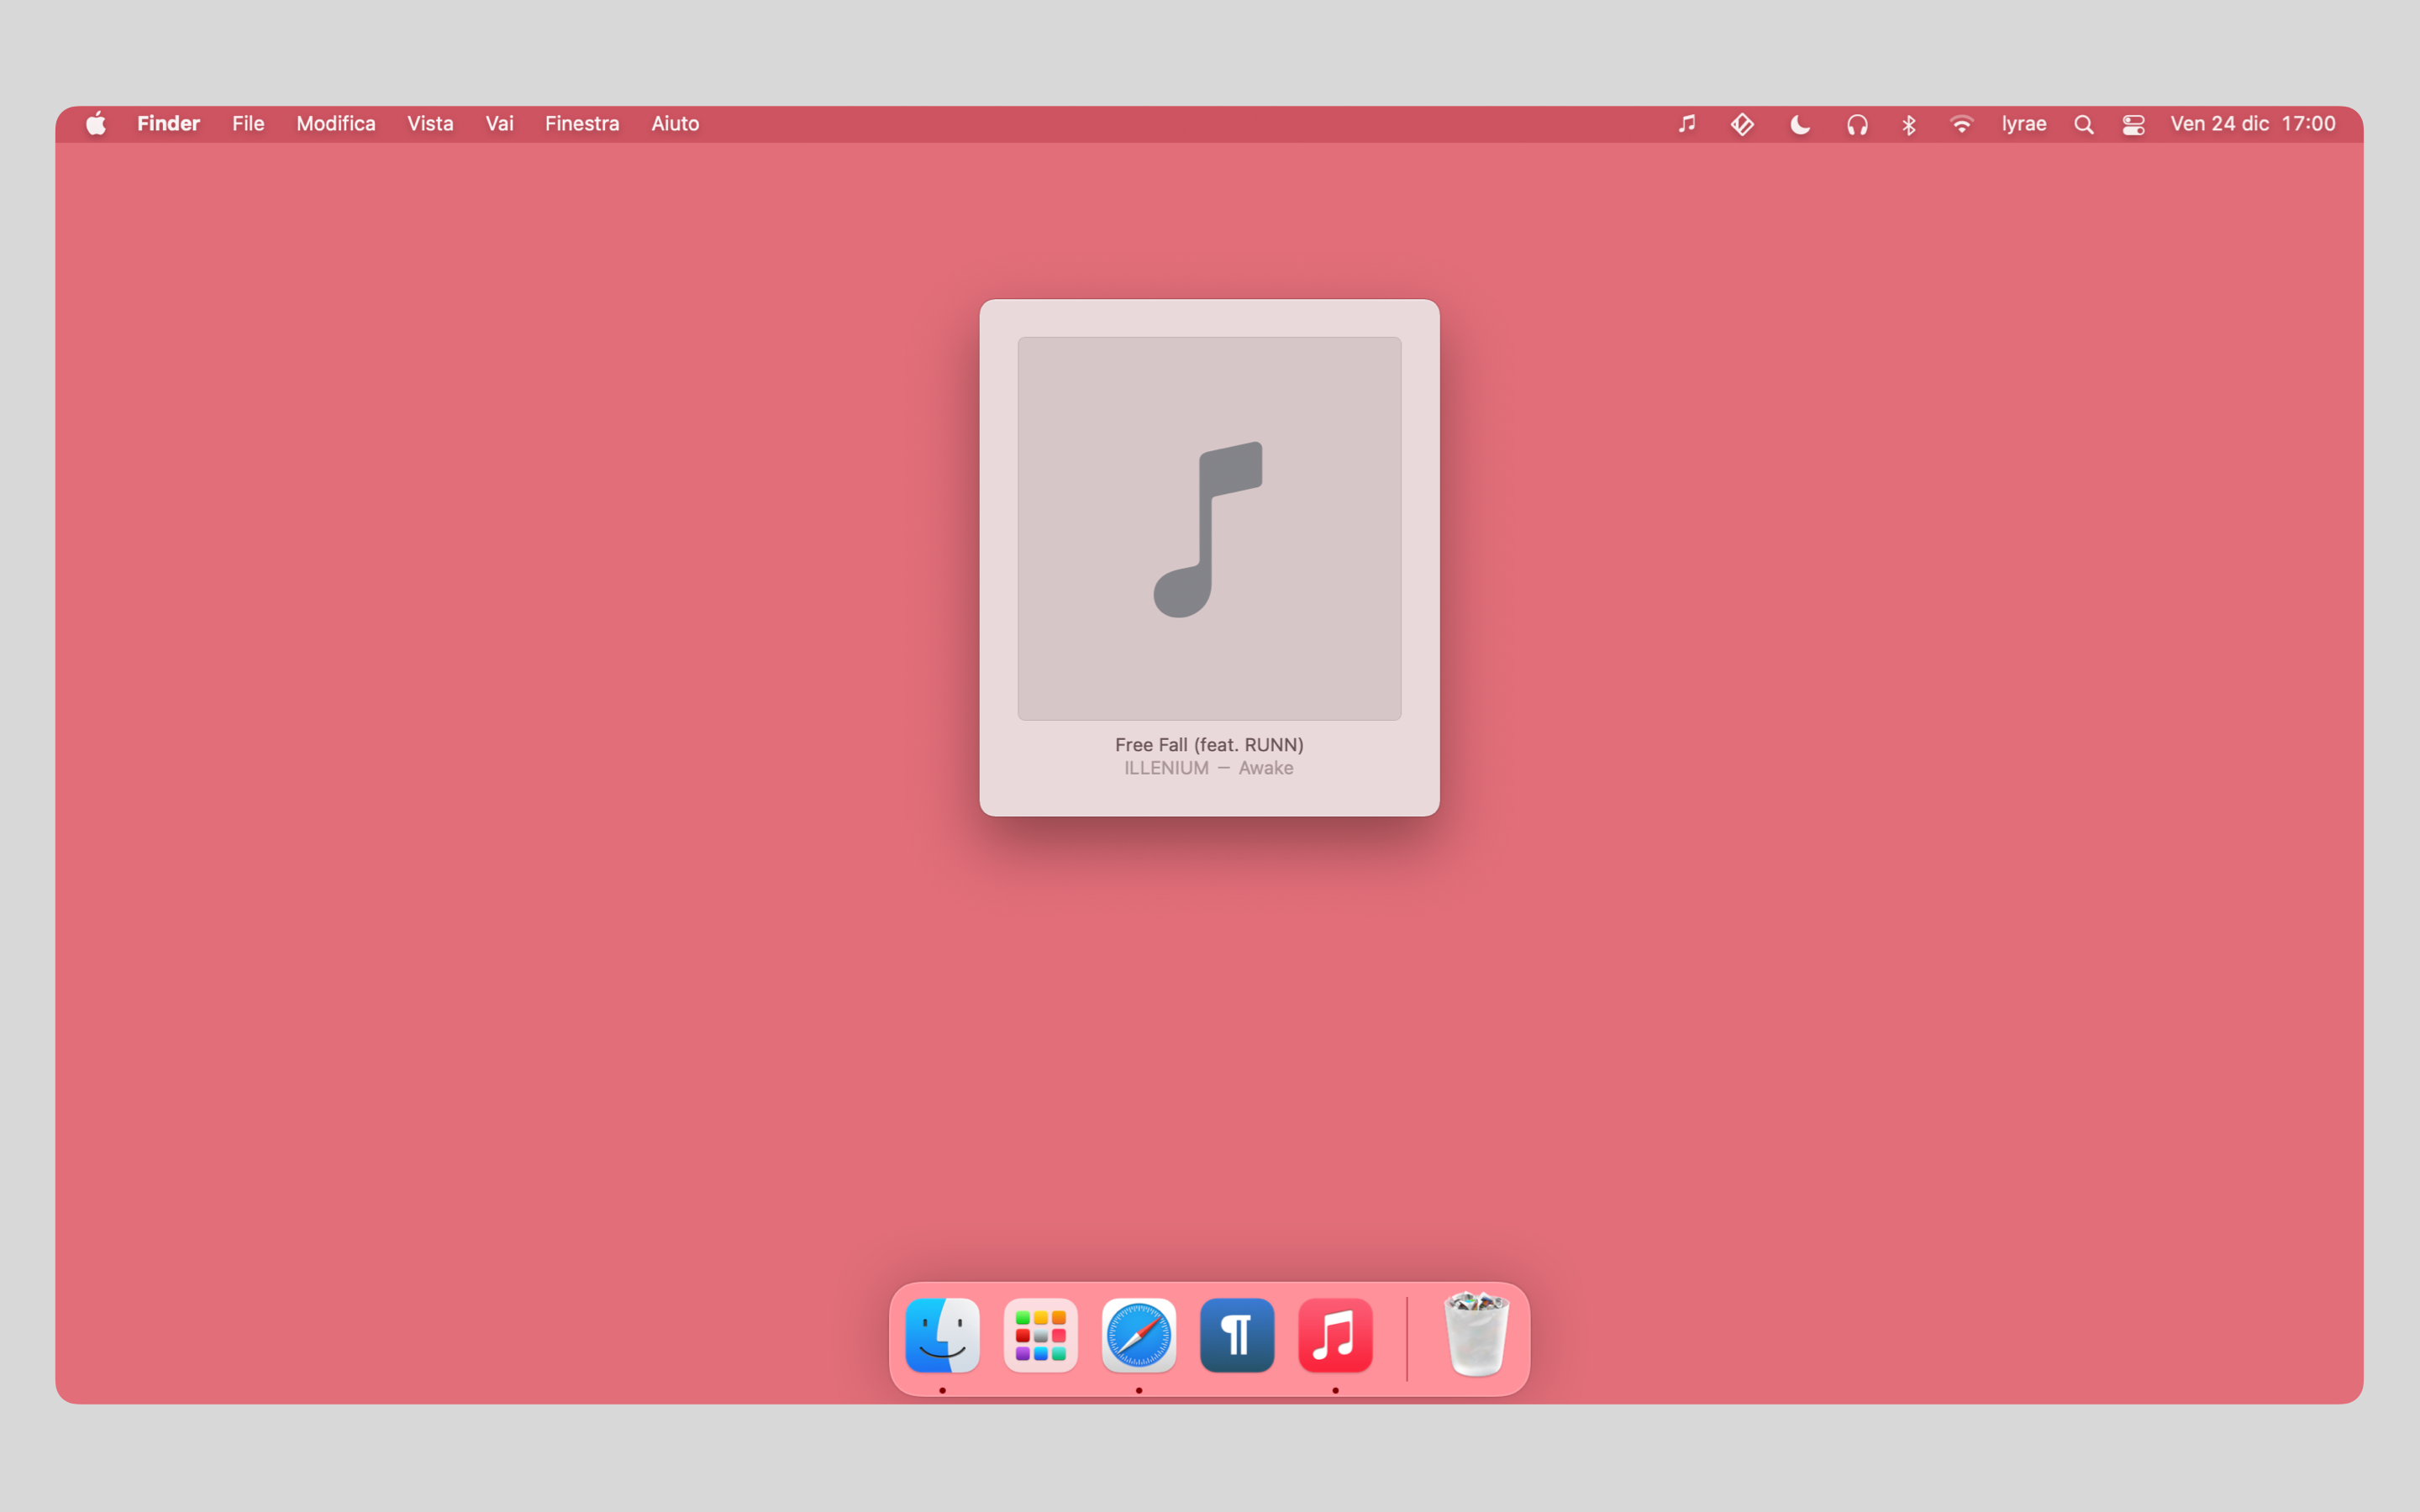The height and width of the screenshot is (1512, 2420).
Task: Click the song title Free Fall text
Action: coord(1209,744)
